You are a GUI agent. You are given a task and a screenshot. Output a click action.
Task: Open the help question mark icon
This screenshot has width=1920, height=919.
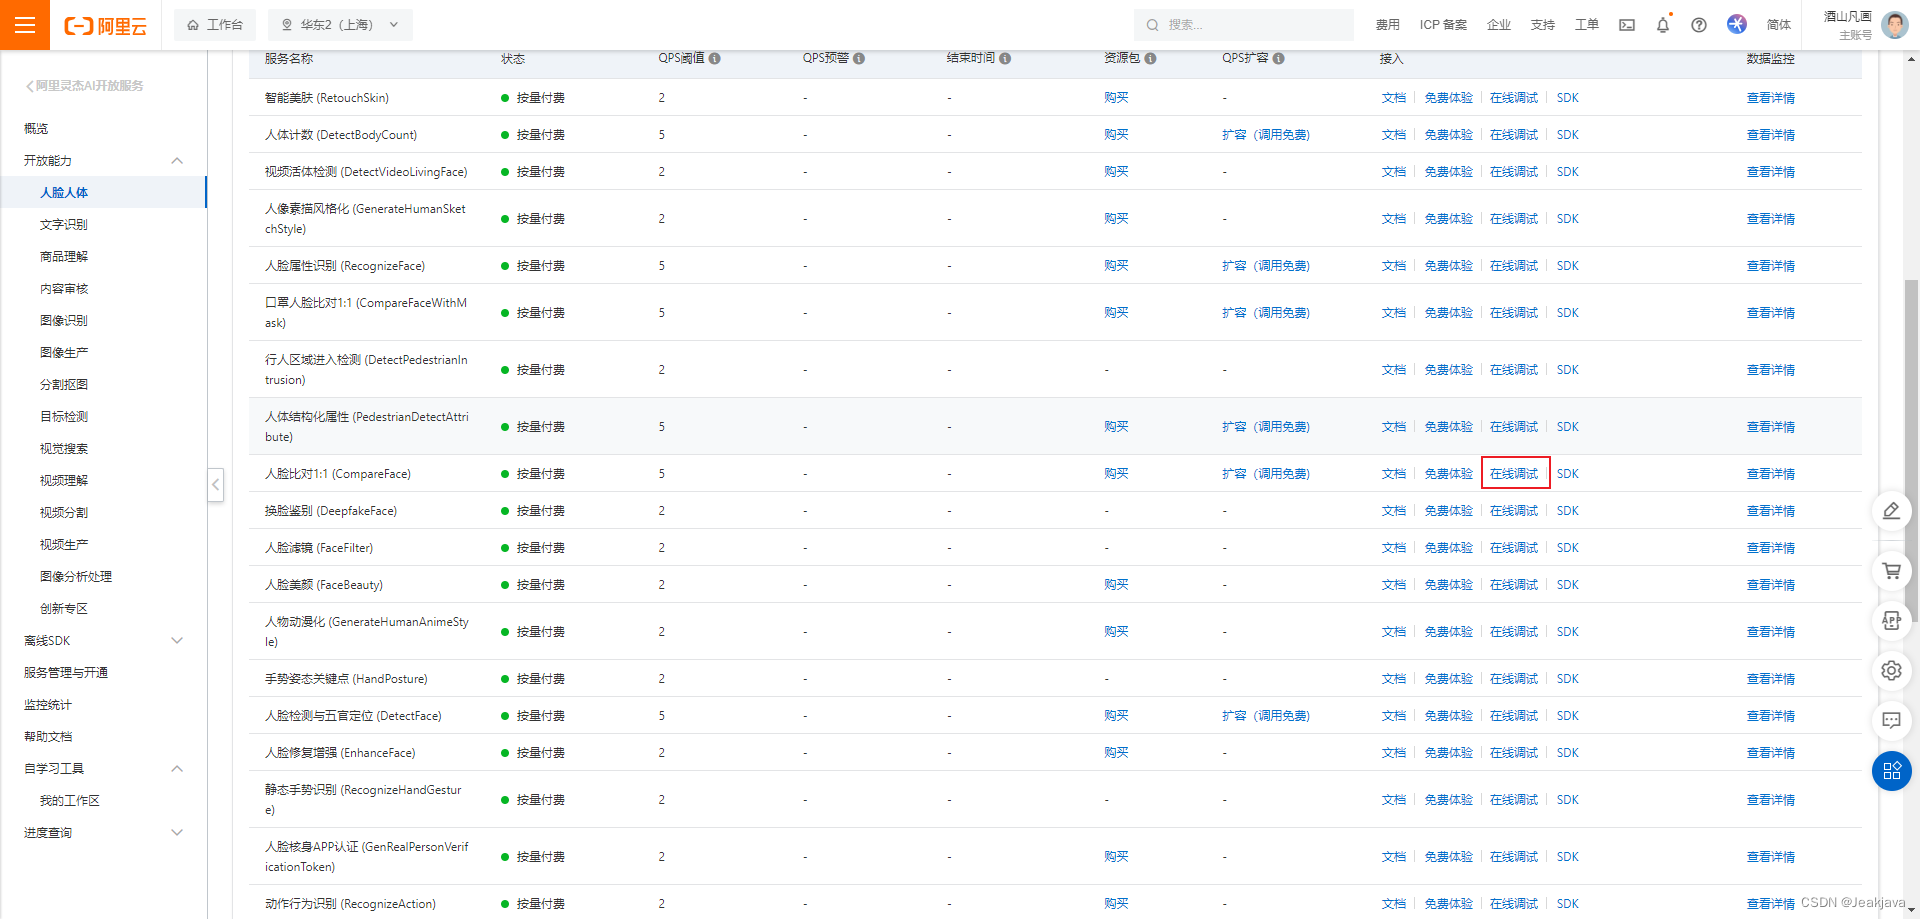click(1699, 25)
